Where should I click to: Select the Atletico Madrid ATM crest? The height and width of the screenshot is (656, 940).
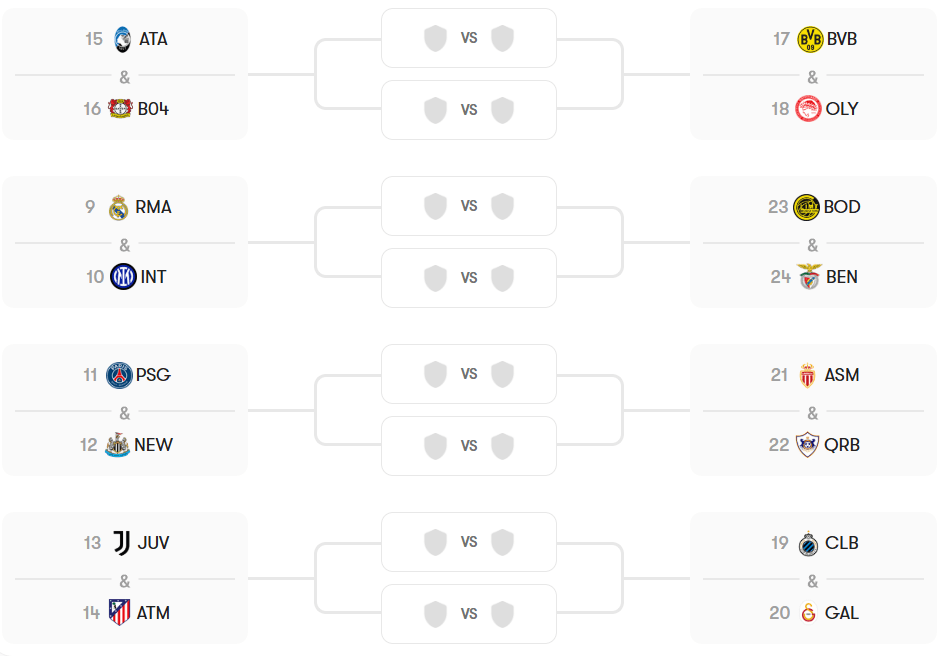[120, 613]
